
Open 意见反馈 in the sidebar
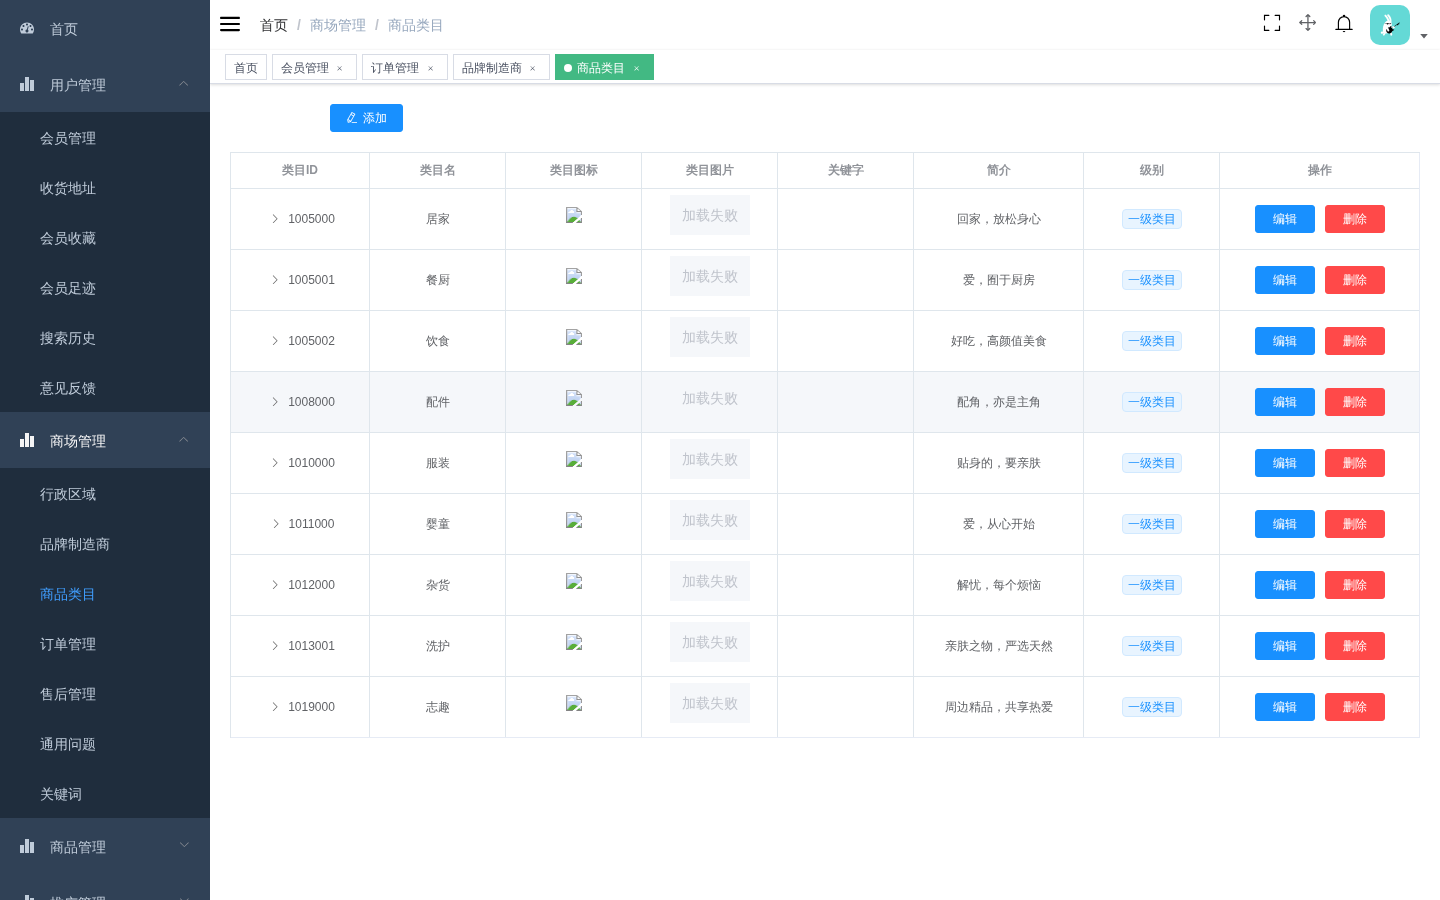tap(105, 388)
